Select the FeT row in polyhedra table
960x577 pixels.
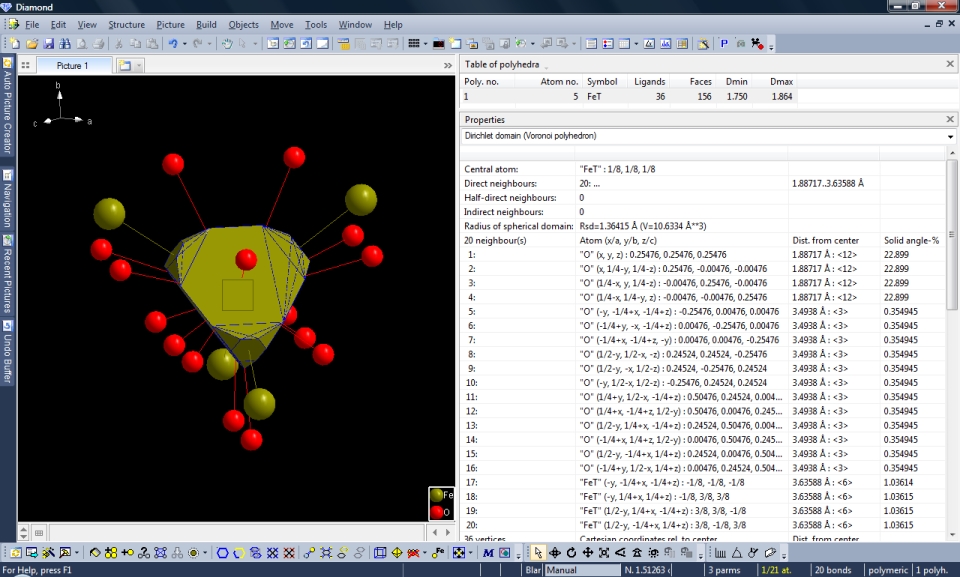(x=594, y=97)
